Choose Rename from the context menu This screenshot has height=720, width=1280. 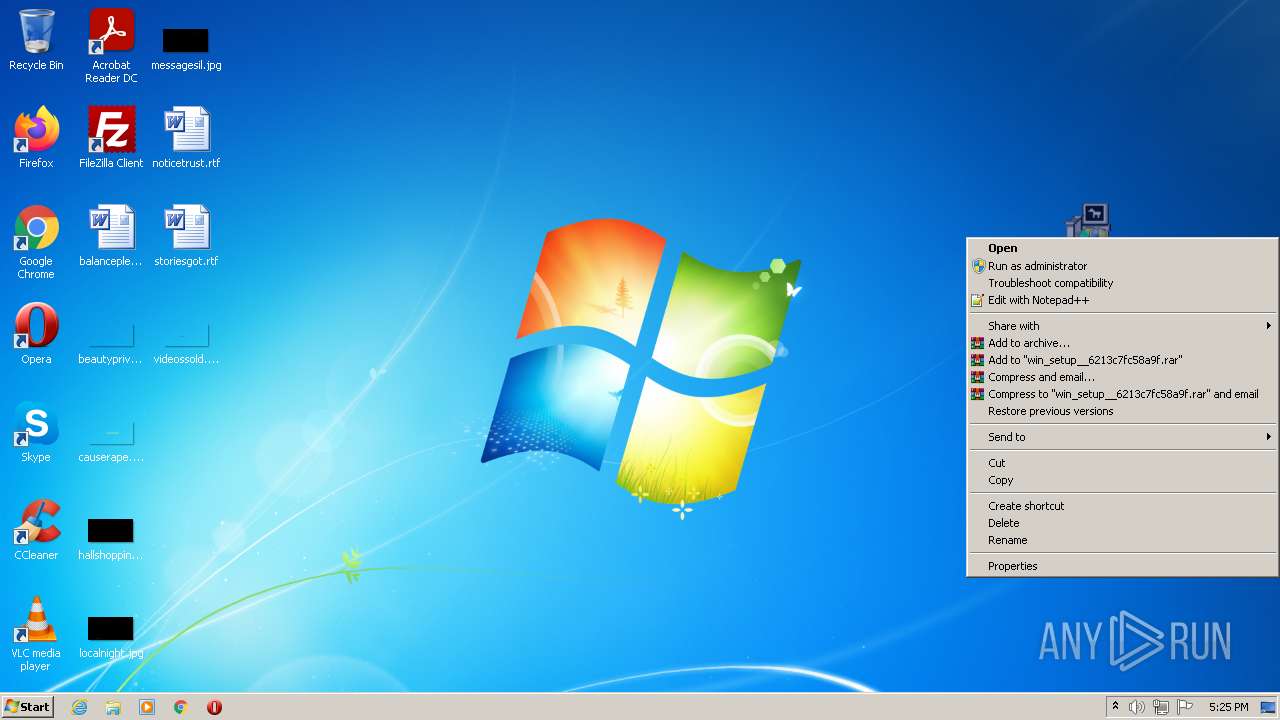pyautogui.click(x=1122, y=540)
